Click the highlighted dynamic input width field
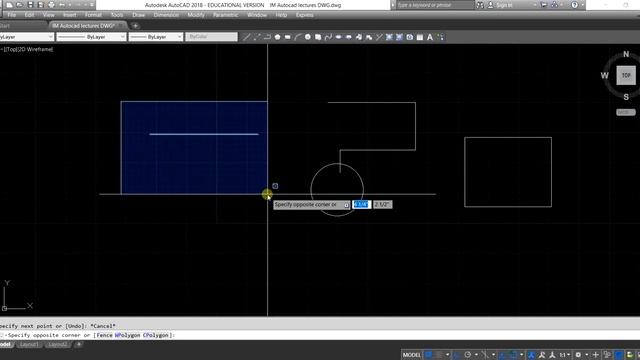The height and width of the screenshot is (360, 640). (x=361, y=204)
